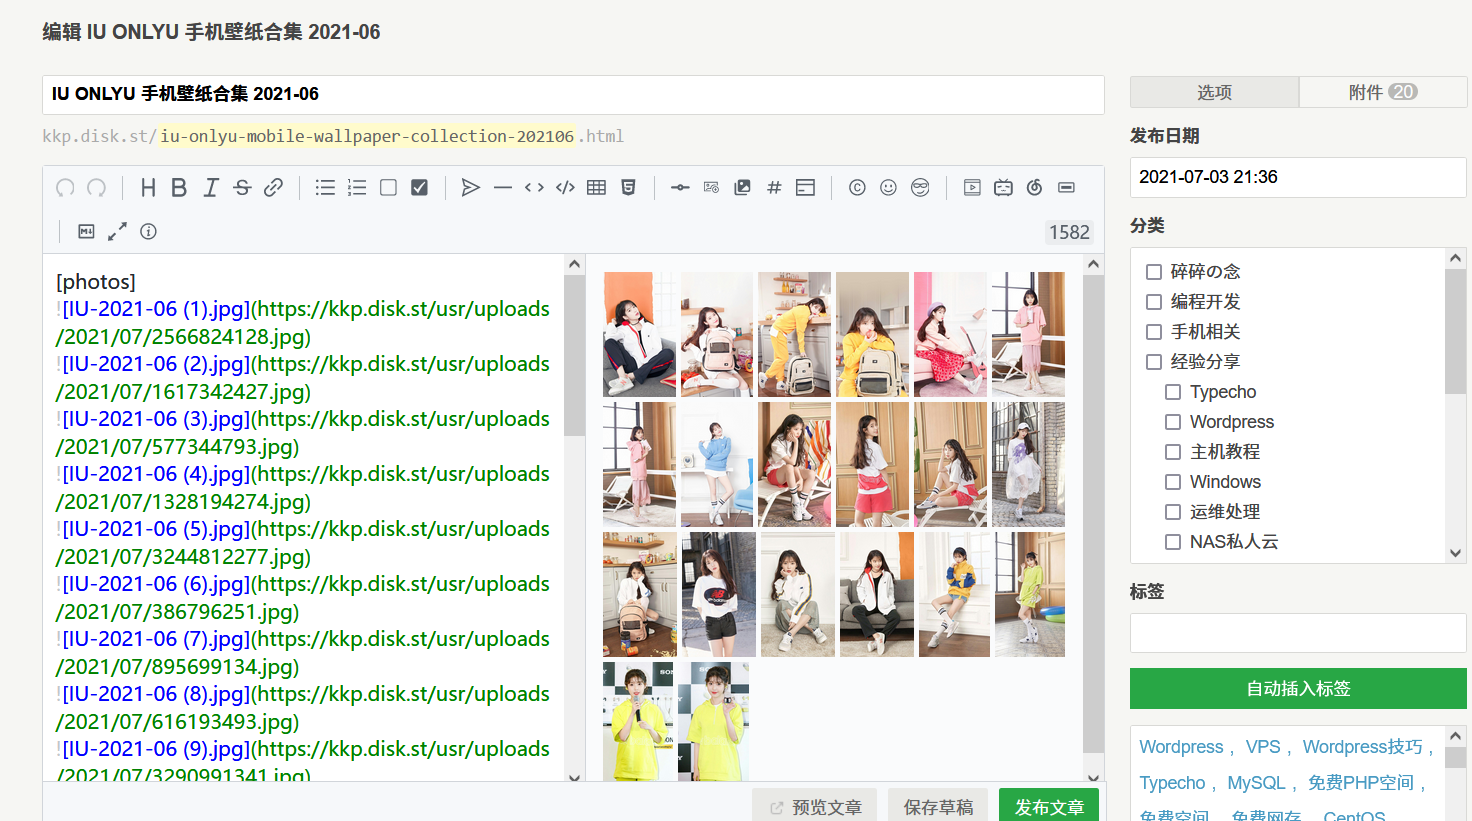Viewport: 1472px width, 821px height.
Task: Check the Wordpress subcategory
Action: 1173,422
